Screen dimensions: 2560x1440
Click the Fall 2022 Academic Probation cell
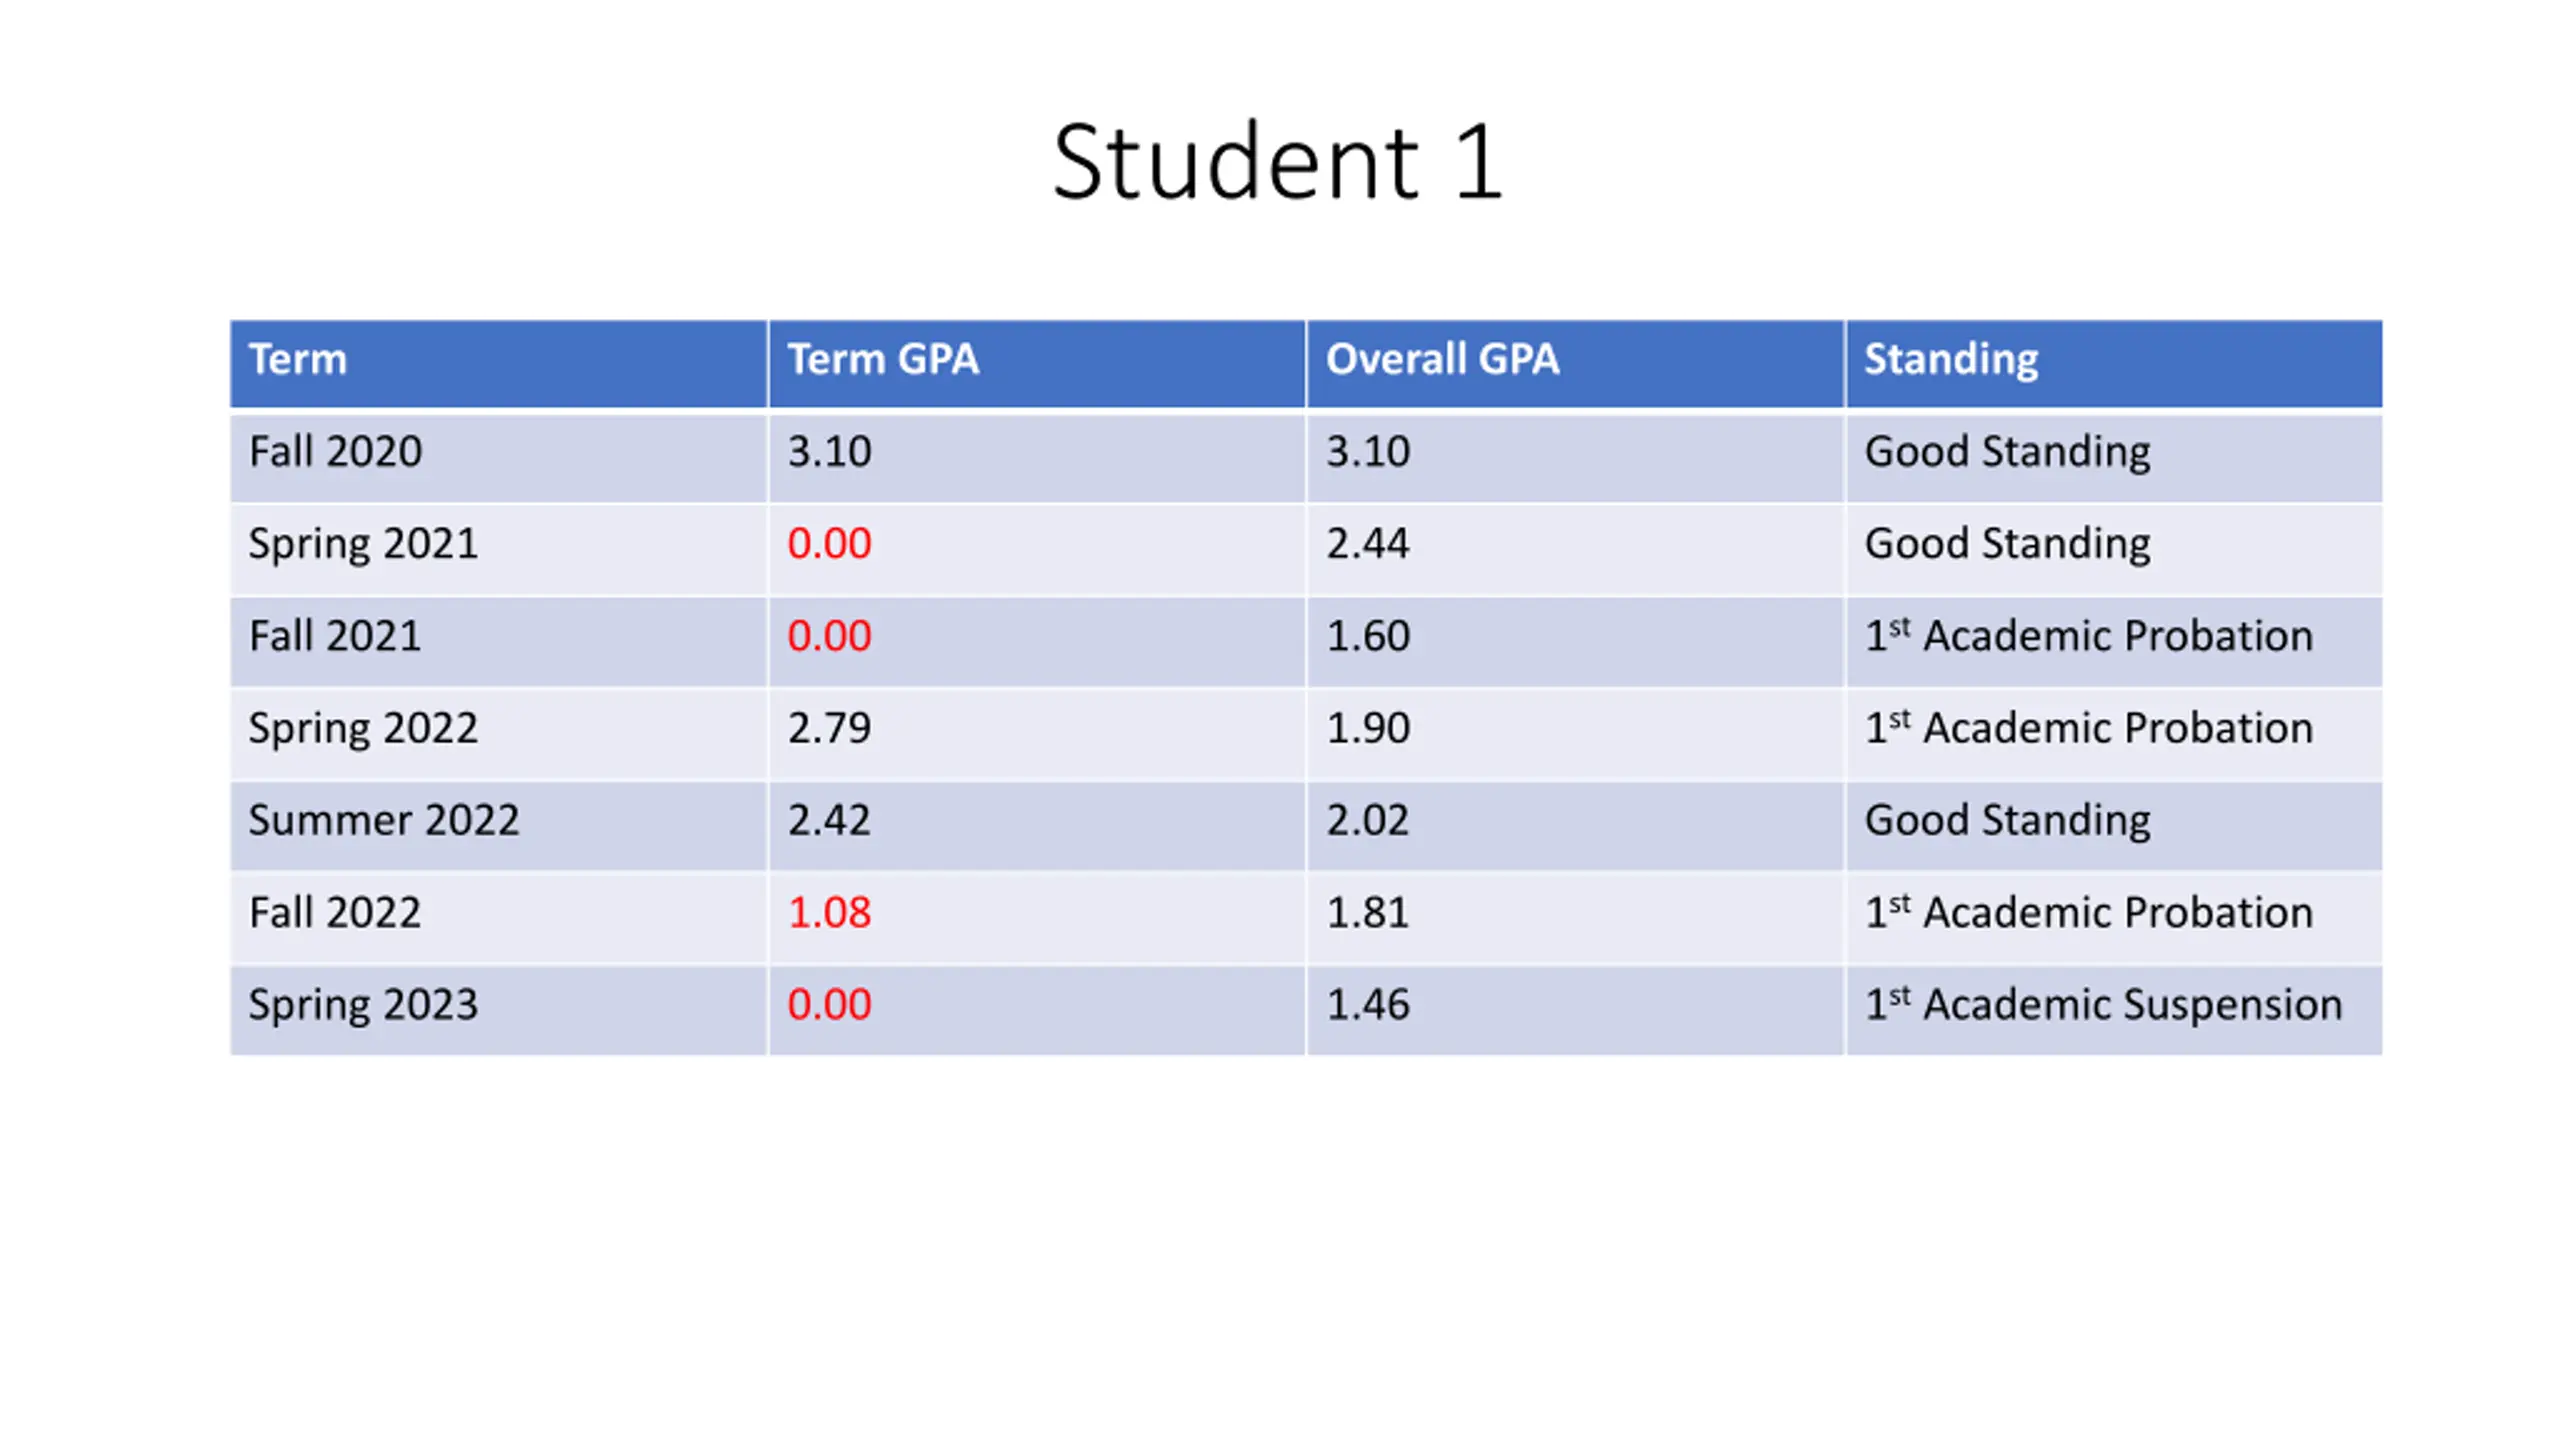pyautogui.click(x=2114, y=917)
